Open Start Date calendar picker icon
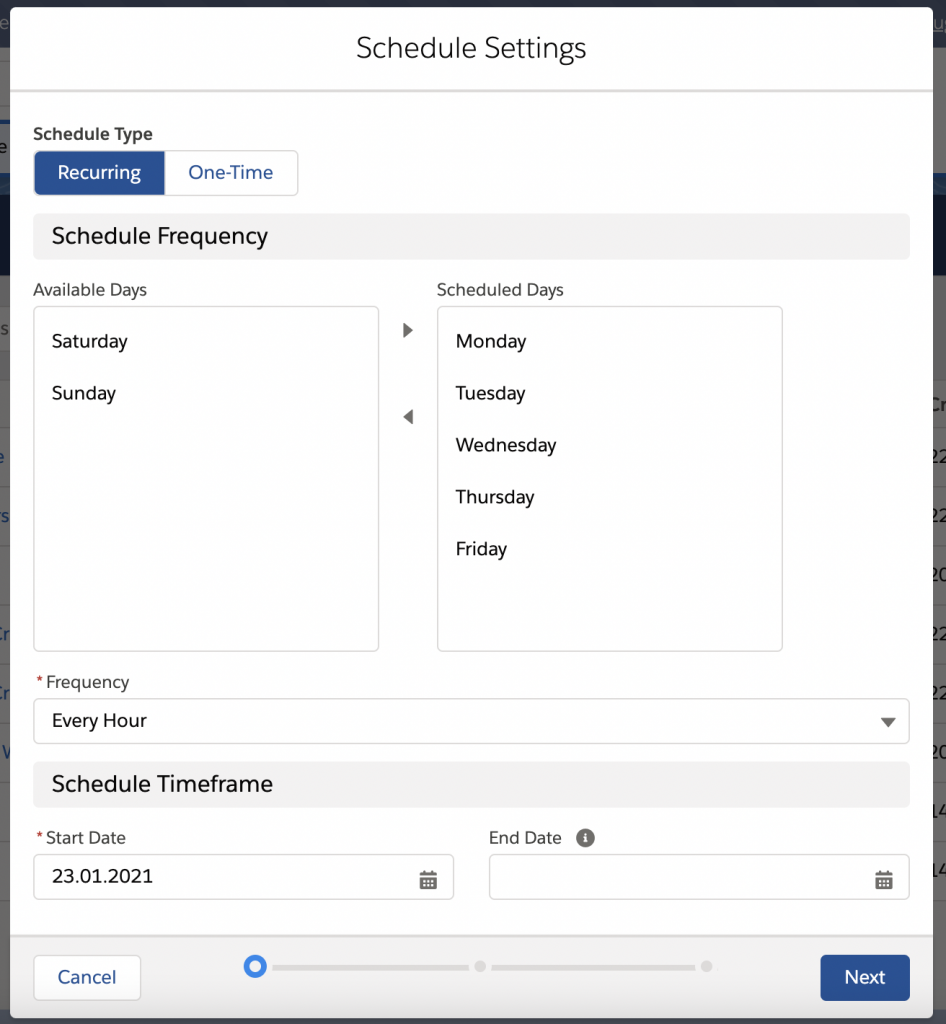946x1024 pixels. point(428,880)
